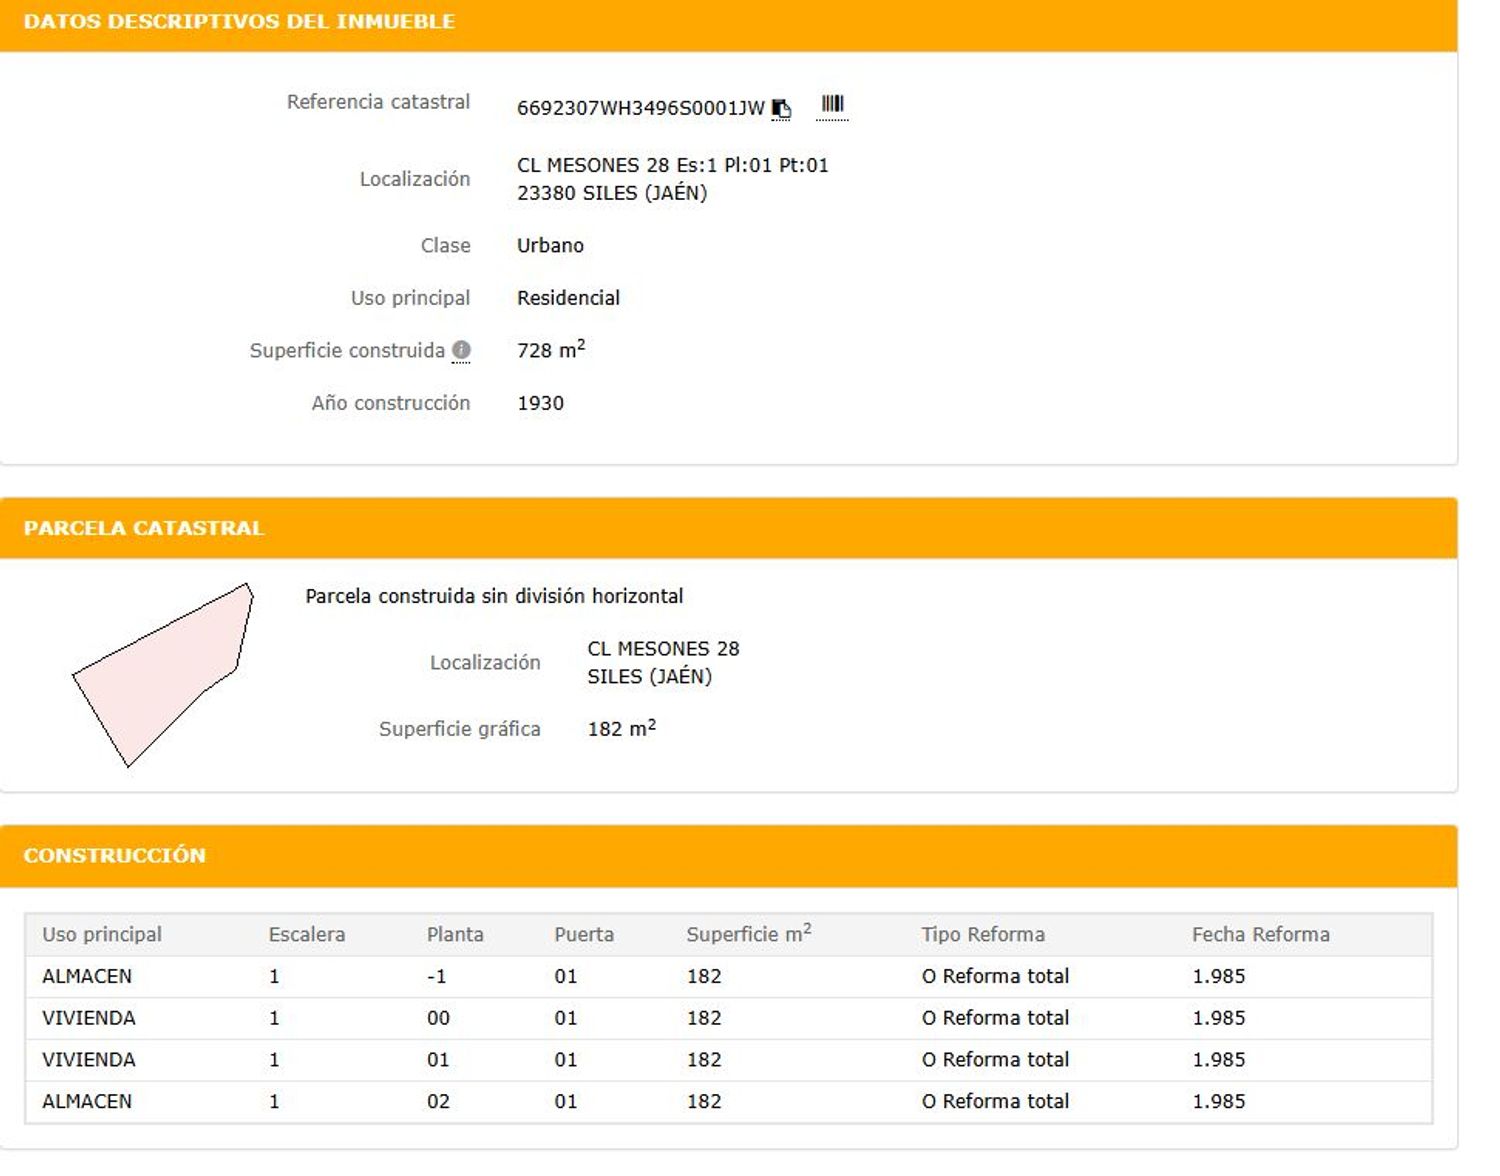Select VIVIENDA in the Planta 01 row
Screen dimensions: 1500x1176
(x=88, y=1059)
